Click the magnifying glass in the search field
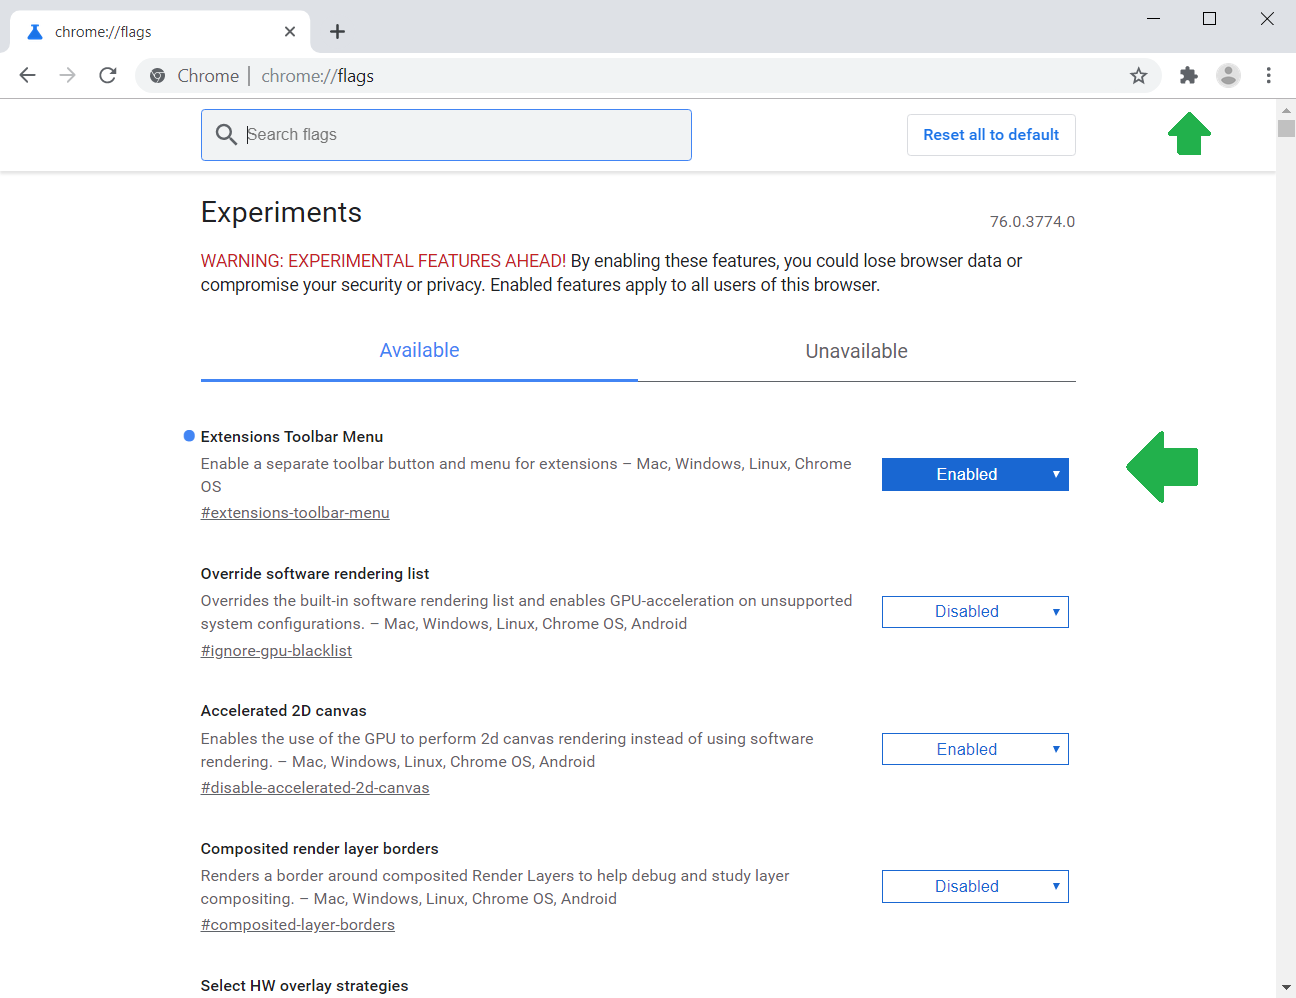 pos(226,134)
